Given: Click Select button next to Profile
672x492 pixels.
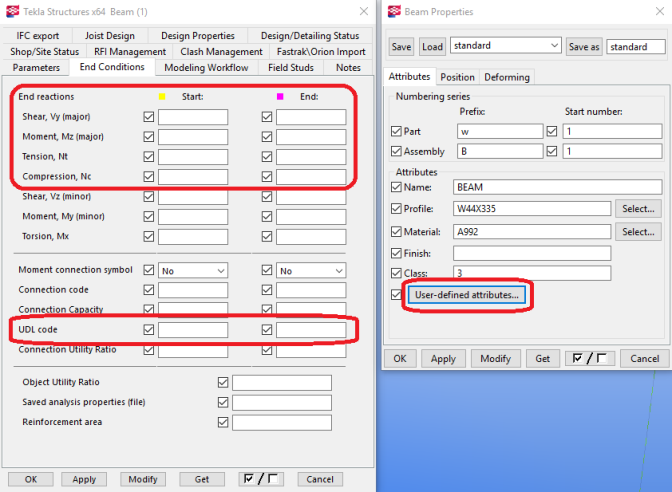Looking at the screenshot, I should pyautogui.click(x=638, y=209).
